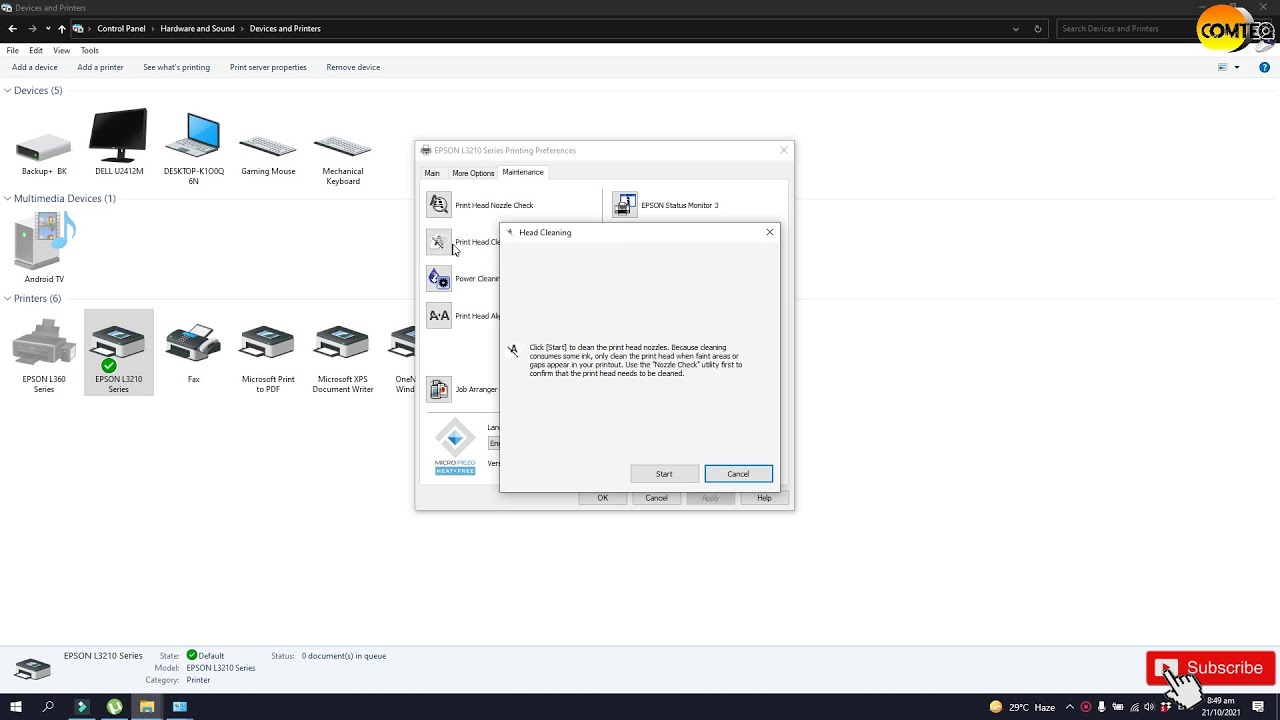This screenshot has width=1280, height=720.
Task: Click OK in Printing Preferences
Action: coord(603,498)
